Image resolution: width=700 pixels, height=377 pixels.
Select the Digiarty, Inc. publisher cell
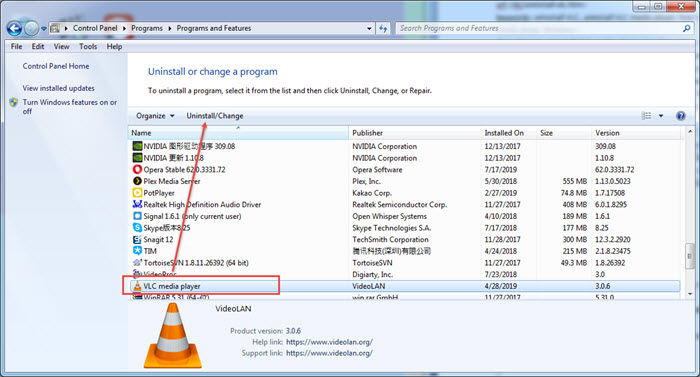[372, 274]
